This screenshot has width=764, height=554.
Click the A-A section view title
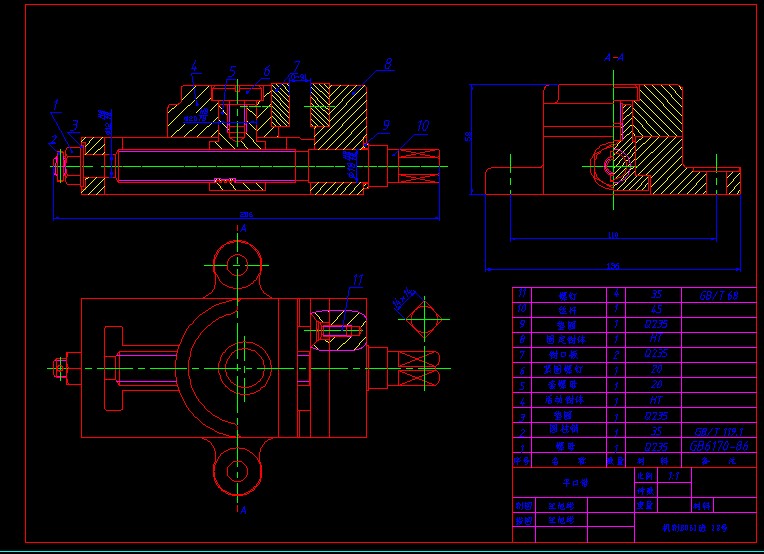614,58
